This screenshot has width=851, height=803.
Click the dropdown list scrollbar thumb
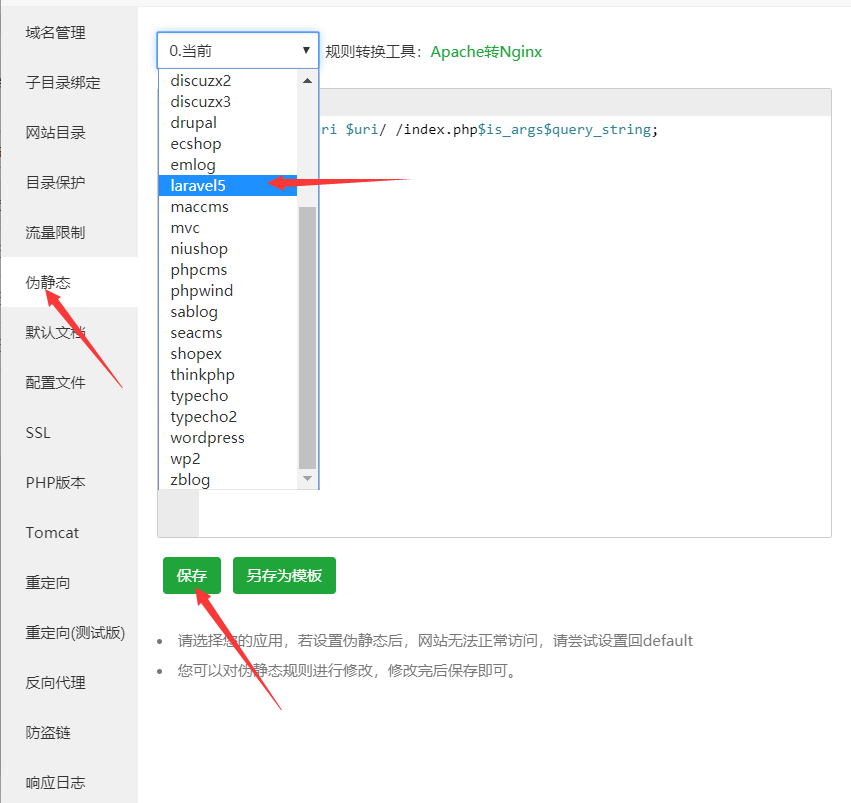pyautogui.click(x=307, y=335)
